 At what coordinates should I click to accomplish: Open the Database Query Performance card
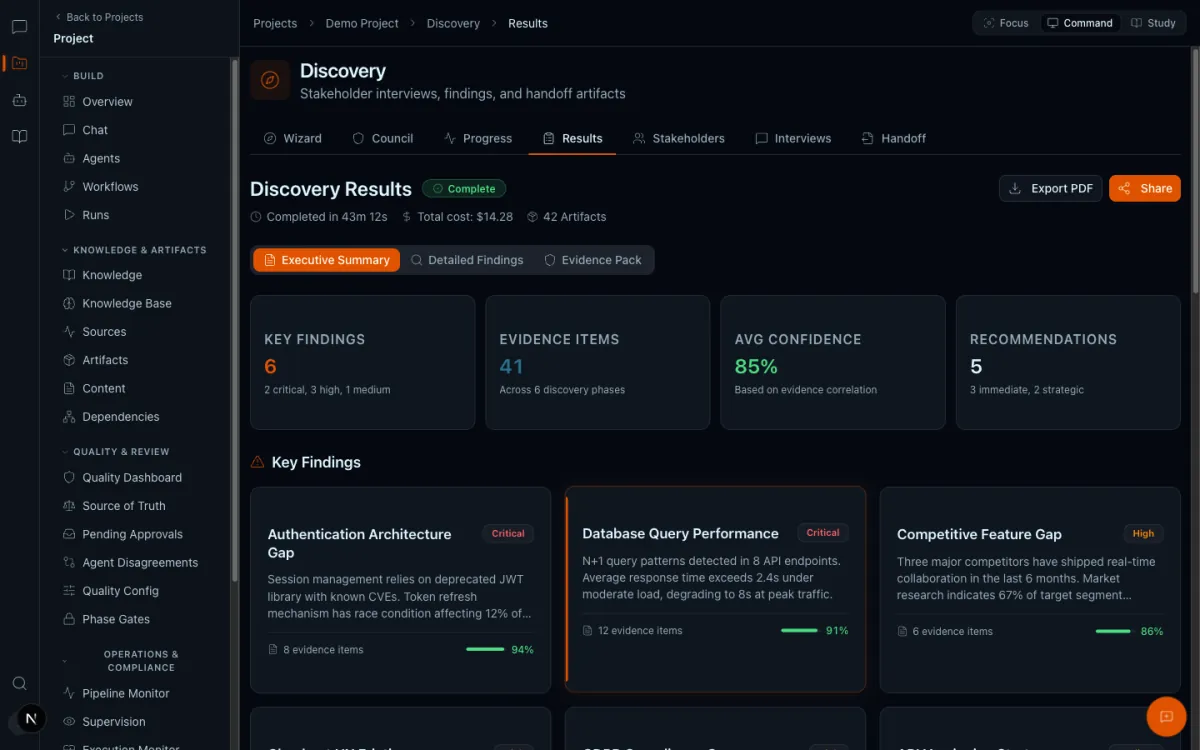pyautogui.click(x=715, y=590)
